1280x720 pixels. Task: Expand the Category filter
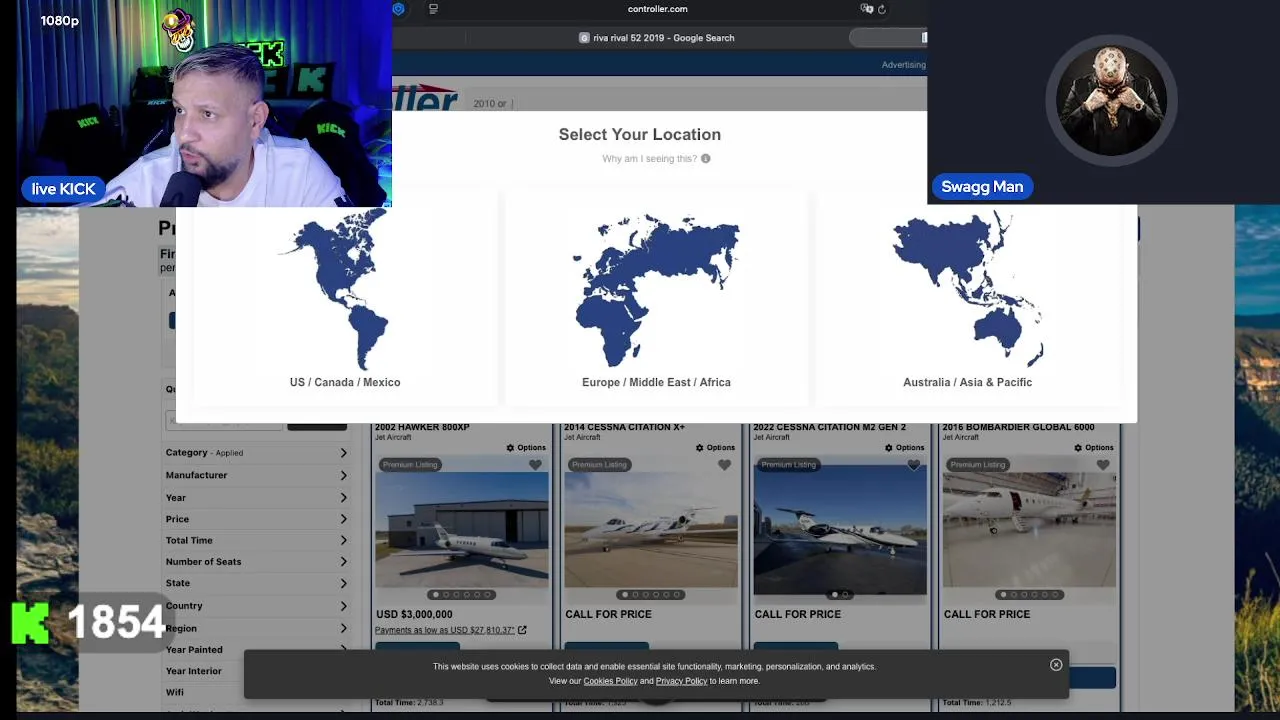pos(257,453)
